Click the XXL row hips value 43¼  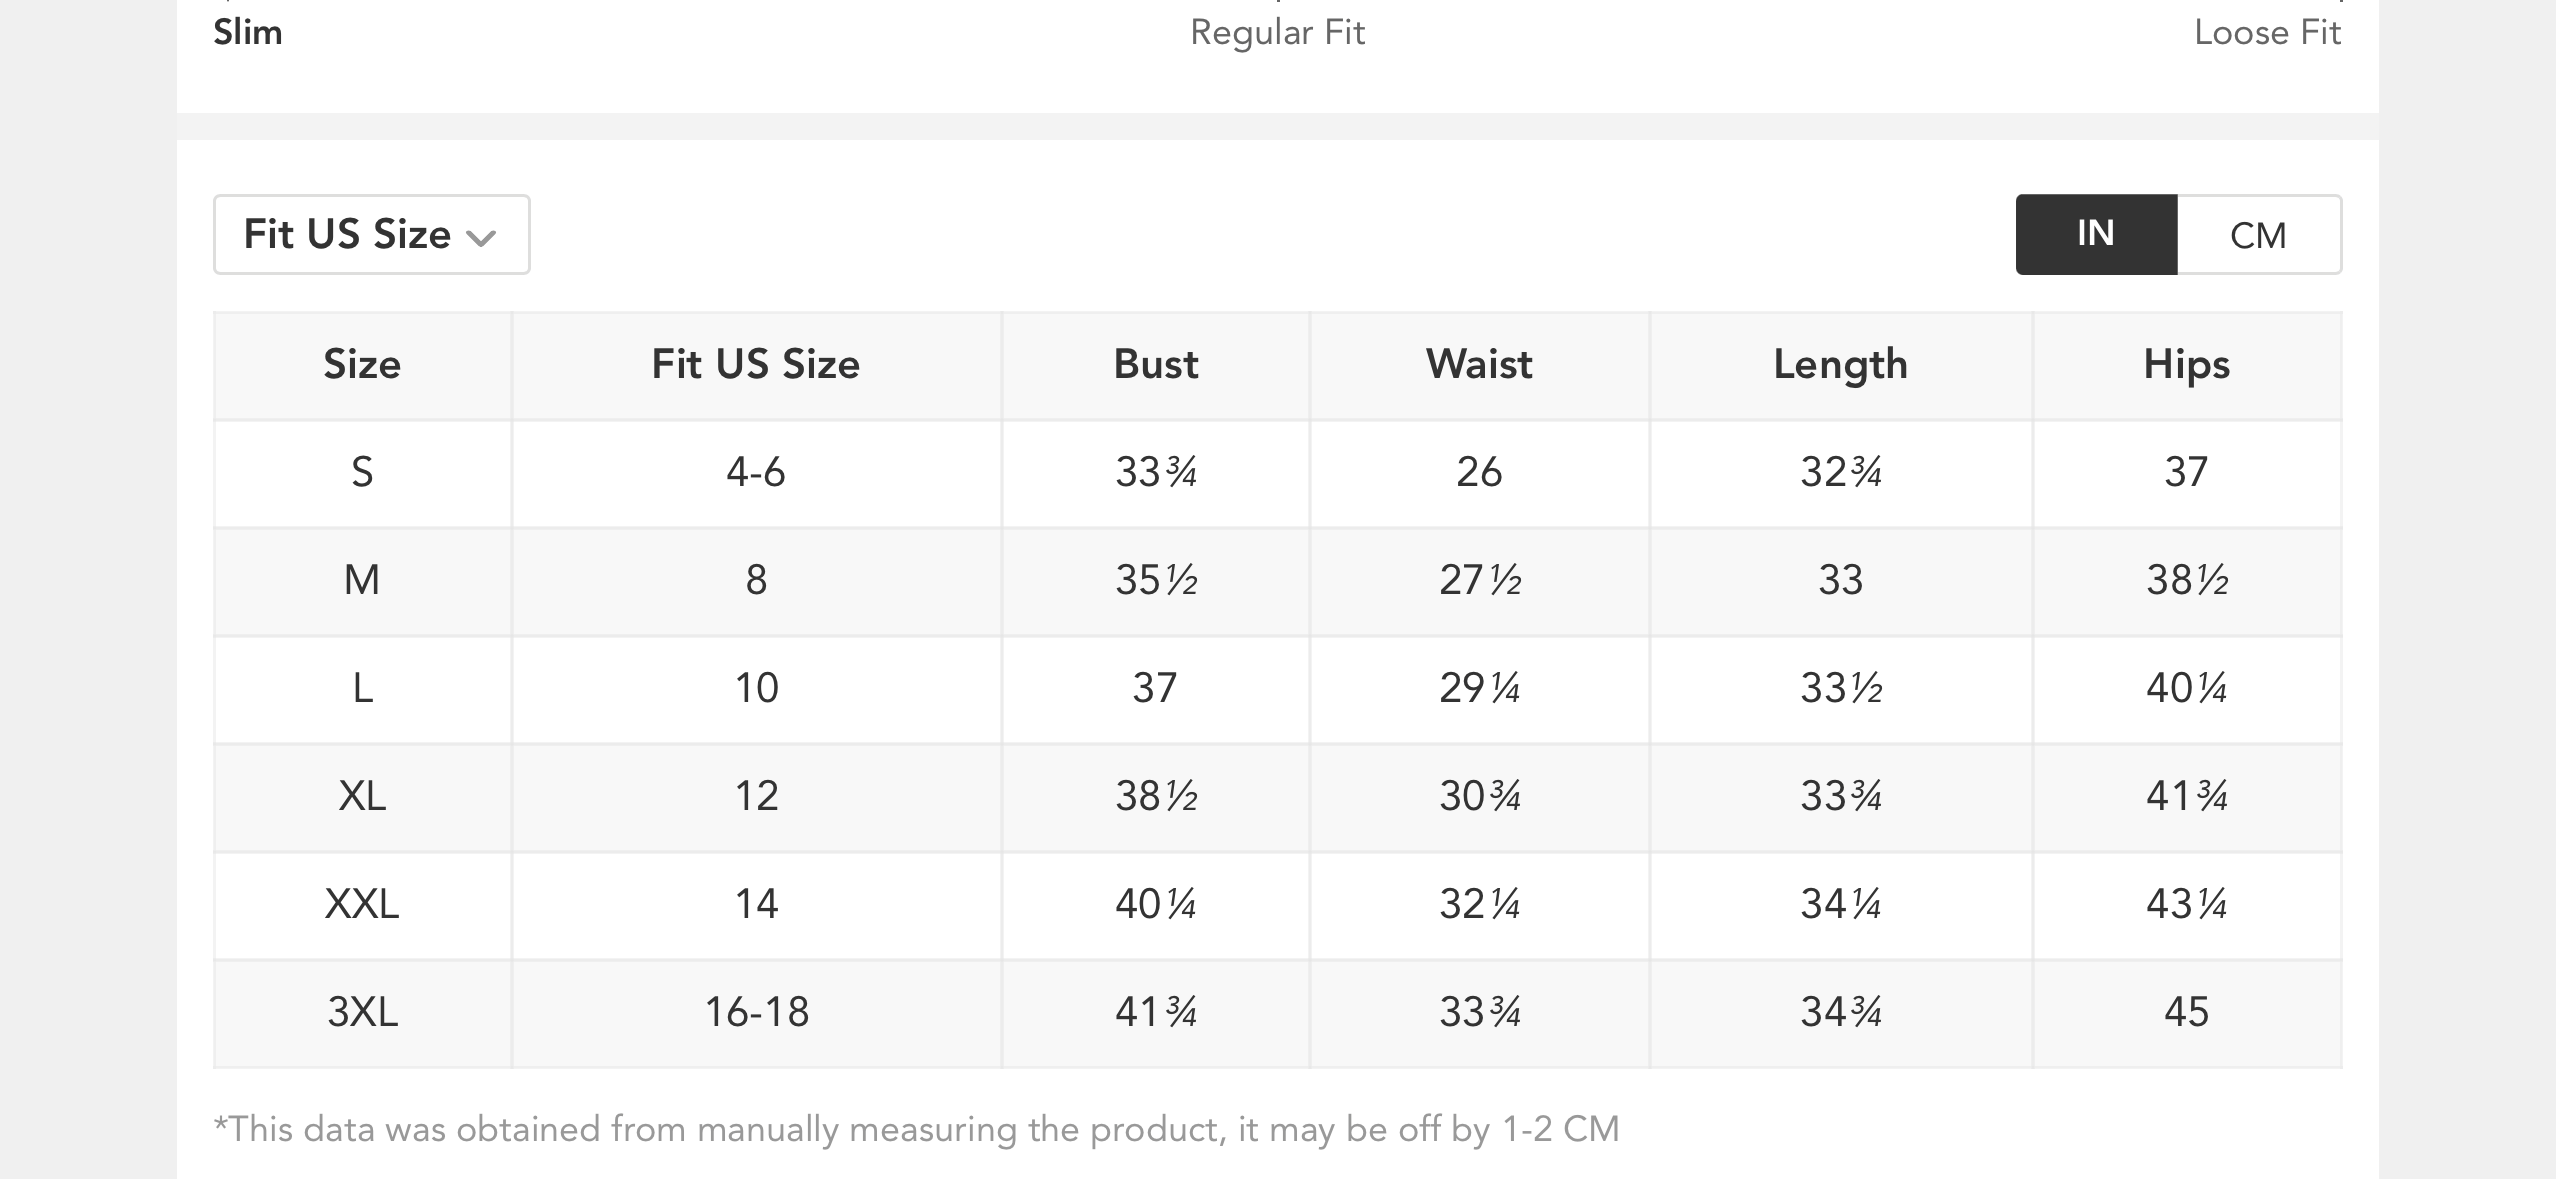(x=2187, y=904)
